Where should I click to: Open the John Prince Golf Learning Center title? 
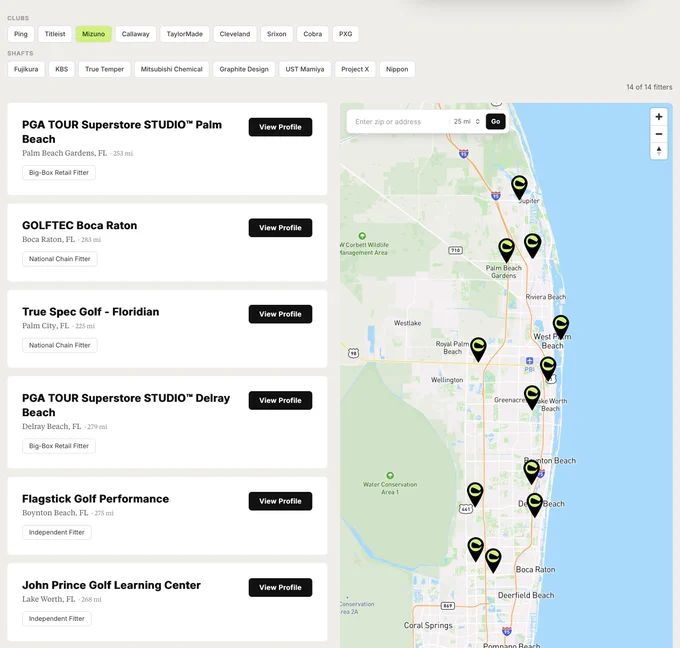point(111,585)
